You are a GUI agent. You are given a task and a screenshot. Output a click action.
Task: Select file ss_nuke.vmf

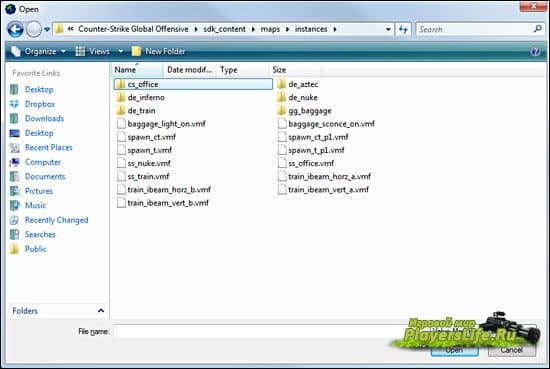143,163
